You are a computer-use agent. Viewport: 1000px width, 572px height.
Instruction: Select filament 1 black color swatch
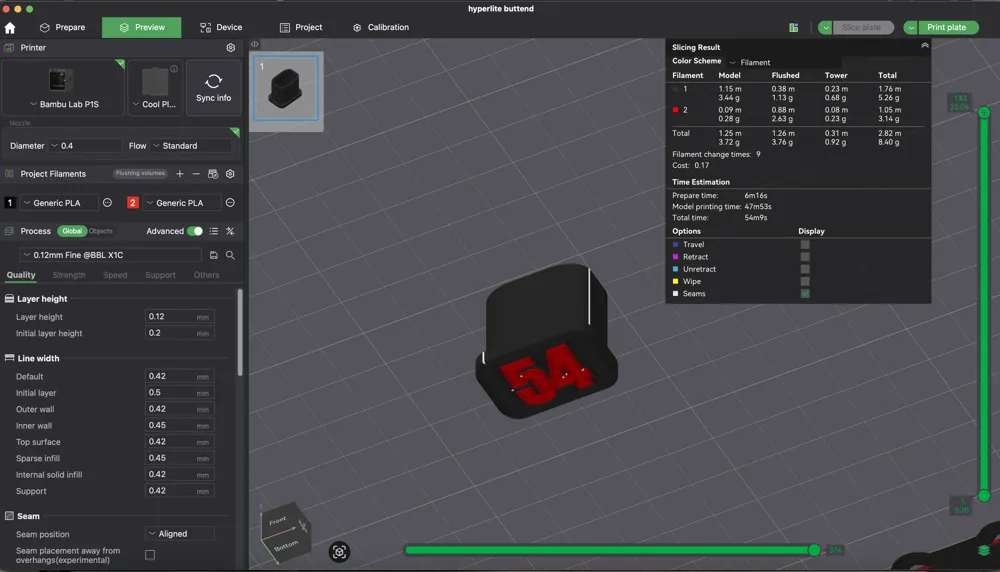point(10,203)
